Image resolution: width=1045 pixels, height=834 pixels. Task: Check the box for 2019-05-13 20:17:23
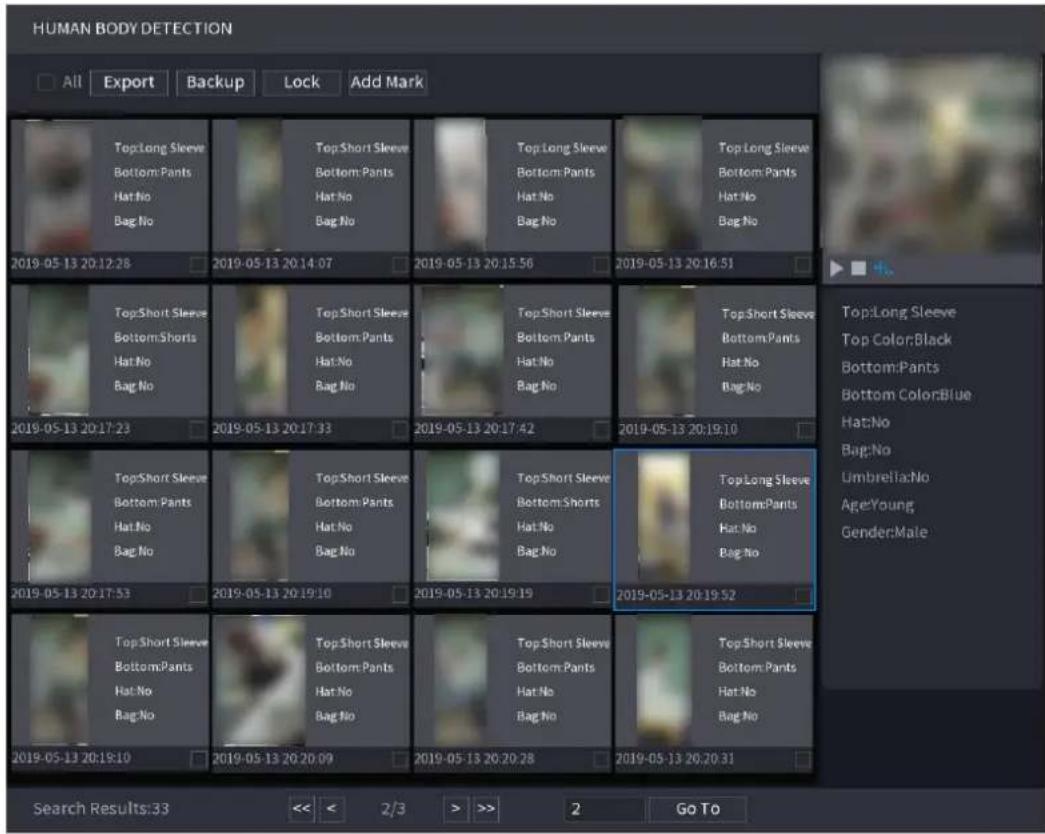pyautogui.click(x=198, y=429)
